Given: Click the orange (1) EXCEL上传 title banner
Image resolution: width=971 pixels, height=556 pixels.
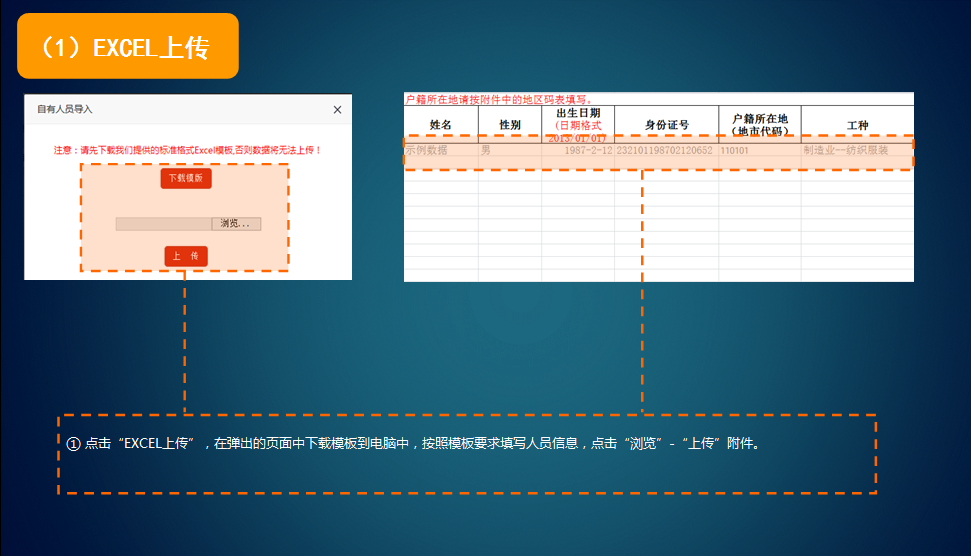Looking at the screenshot, I should pos(128,46).
